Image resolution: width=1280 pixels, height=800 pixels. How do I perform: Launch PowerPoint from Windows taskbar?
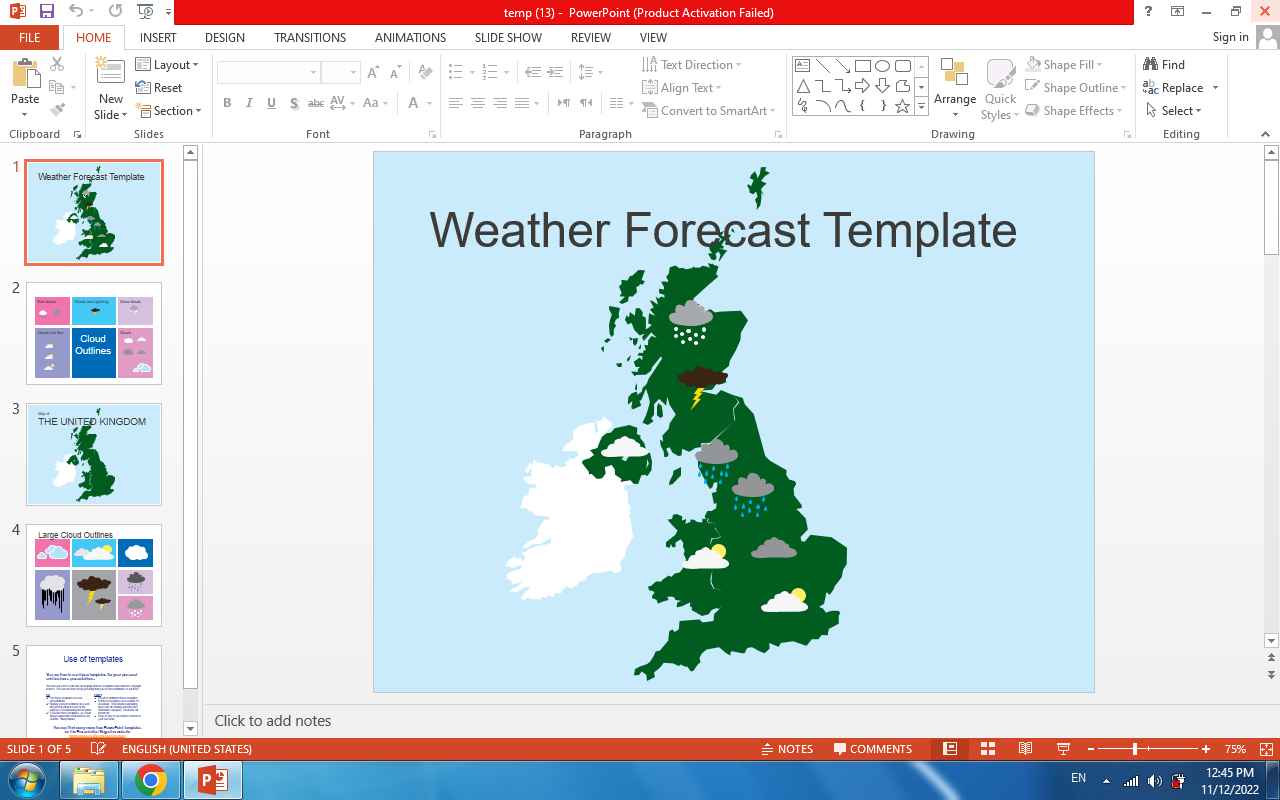click(212, 780)
